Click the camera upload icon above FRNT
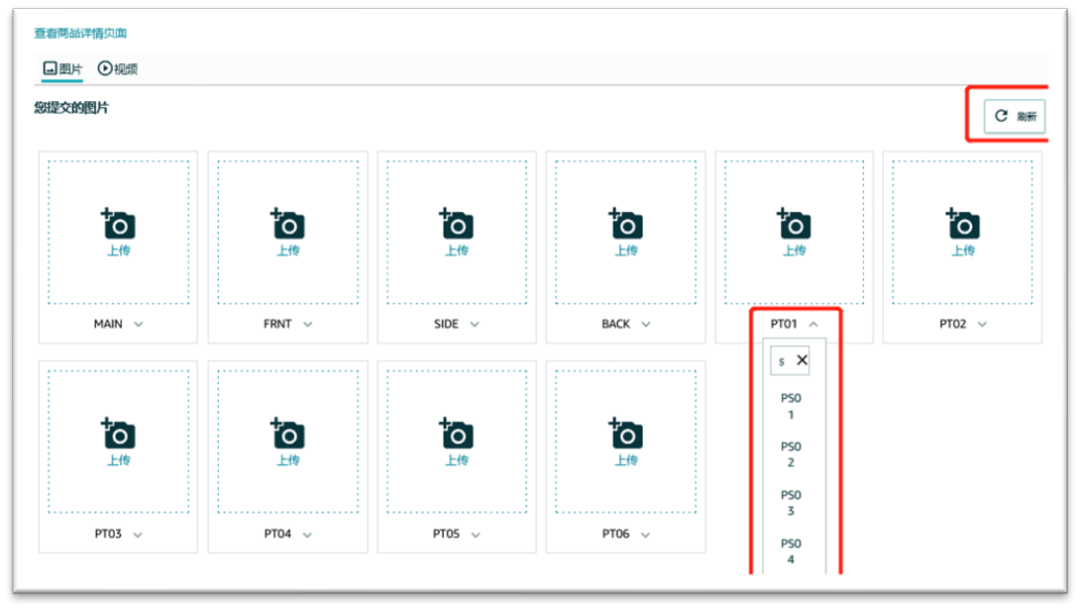The width and height of the screenshot is (1080, 610). click(288, 224)
